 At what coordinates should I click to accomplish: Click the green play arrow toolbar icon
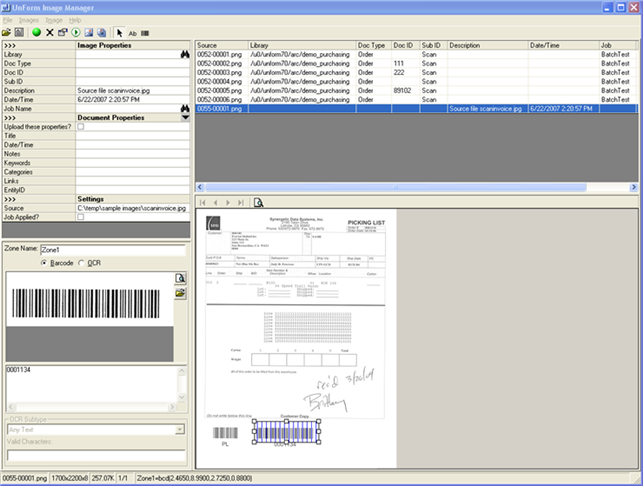pos(76,32)
